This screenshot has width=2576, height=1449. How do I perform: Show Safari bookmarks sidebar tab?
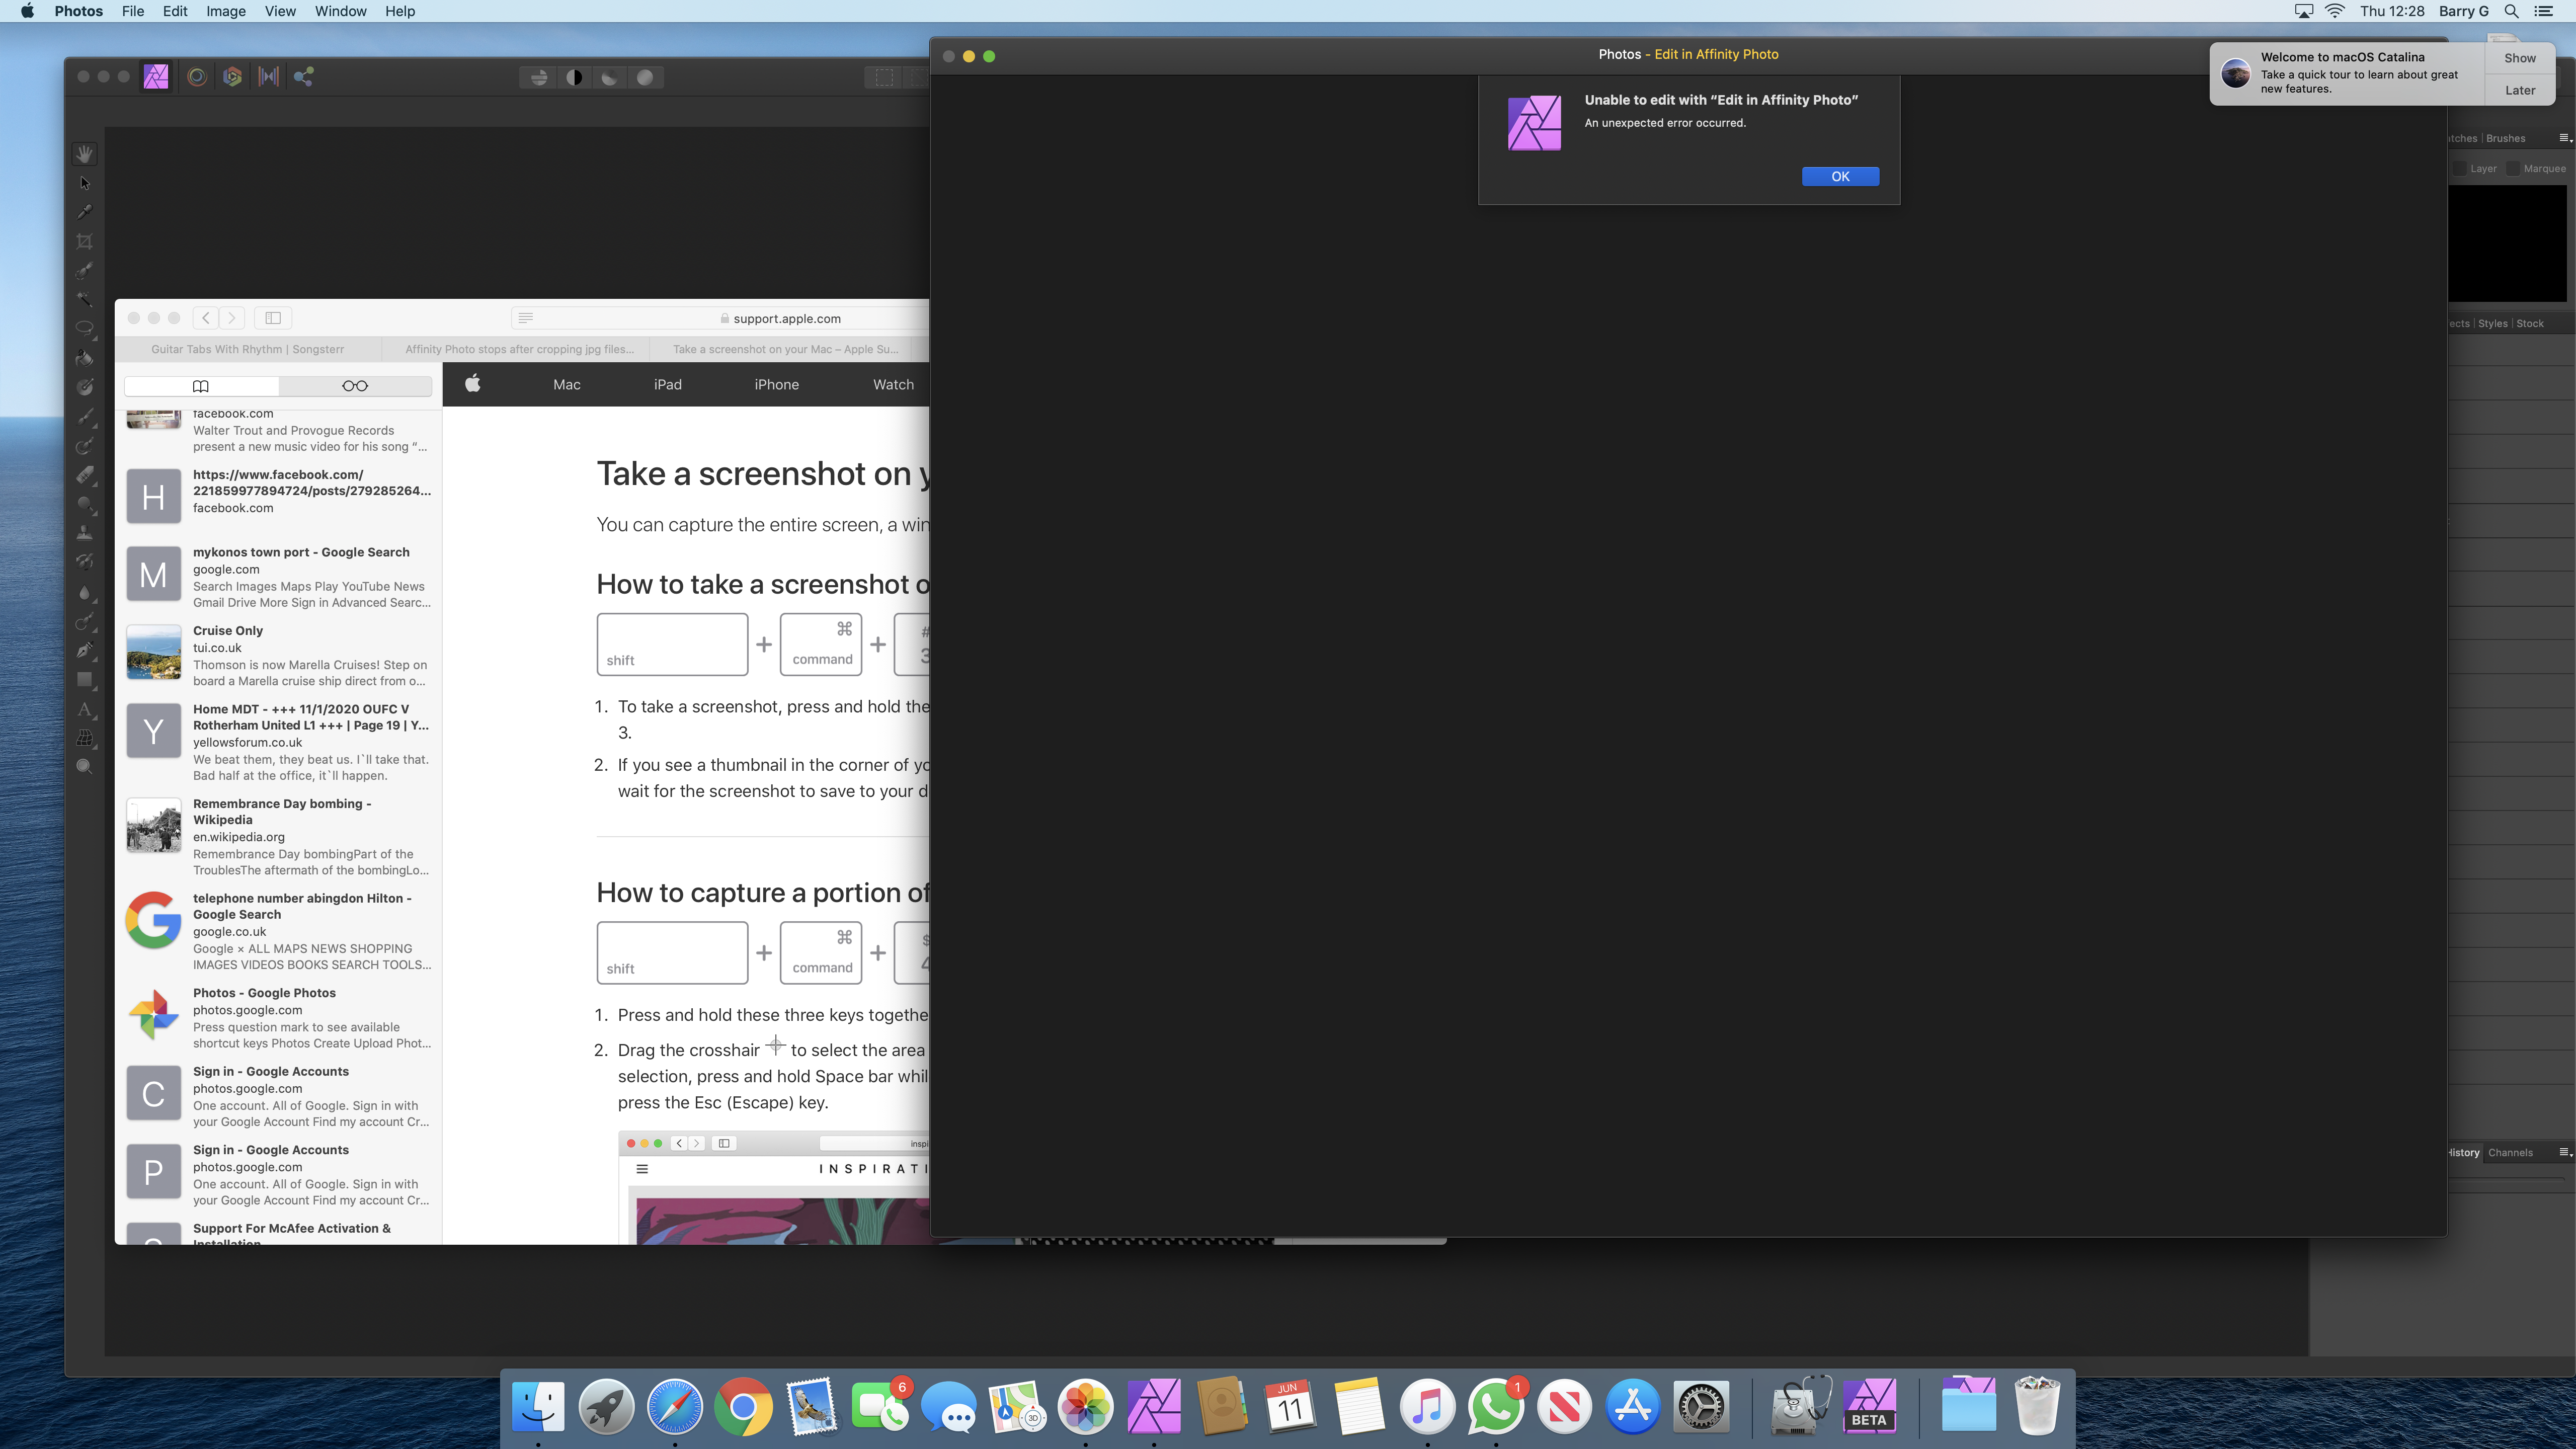201,386
